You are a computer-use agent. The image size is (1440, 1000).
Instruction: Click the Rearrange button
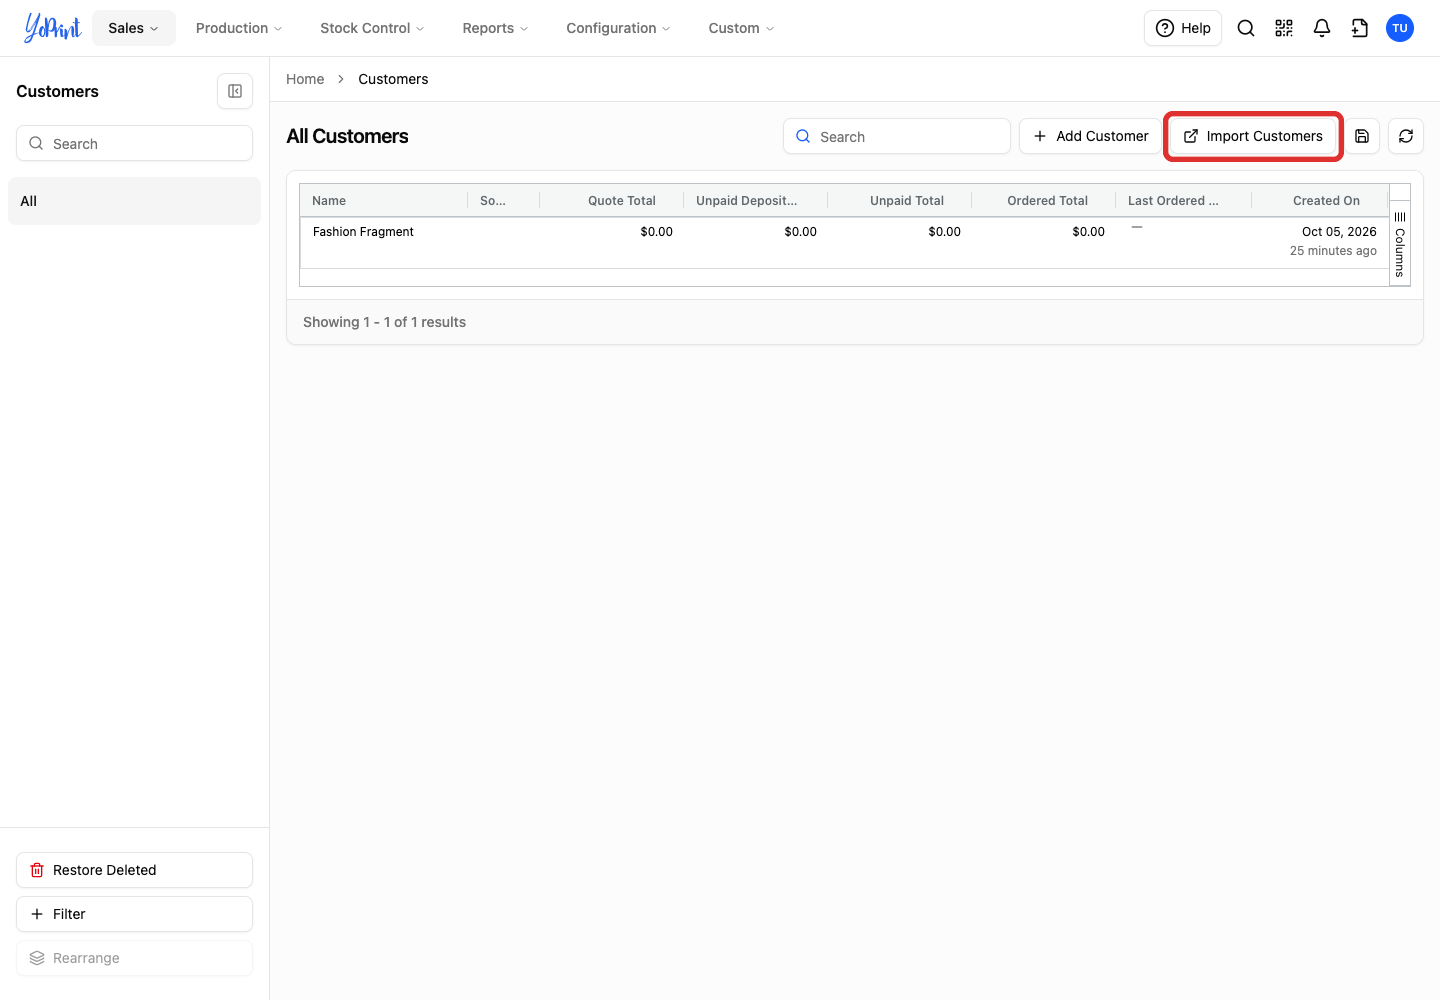pyautogui.click(x=134, y=958)
